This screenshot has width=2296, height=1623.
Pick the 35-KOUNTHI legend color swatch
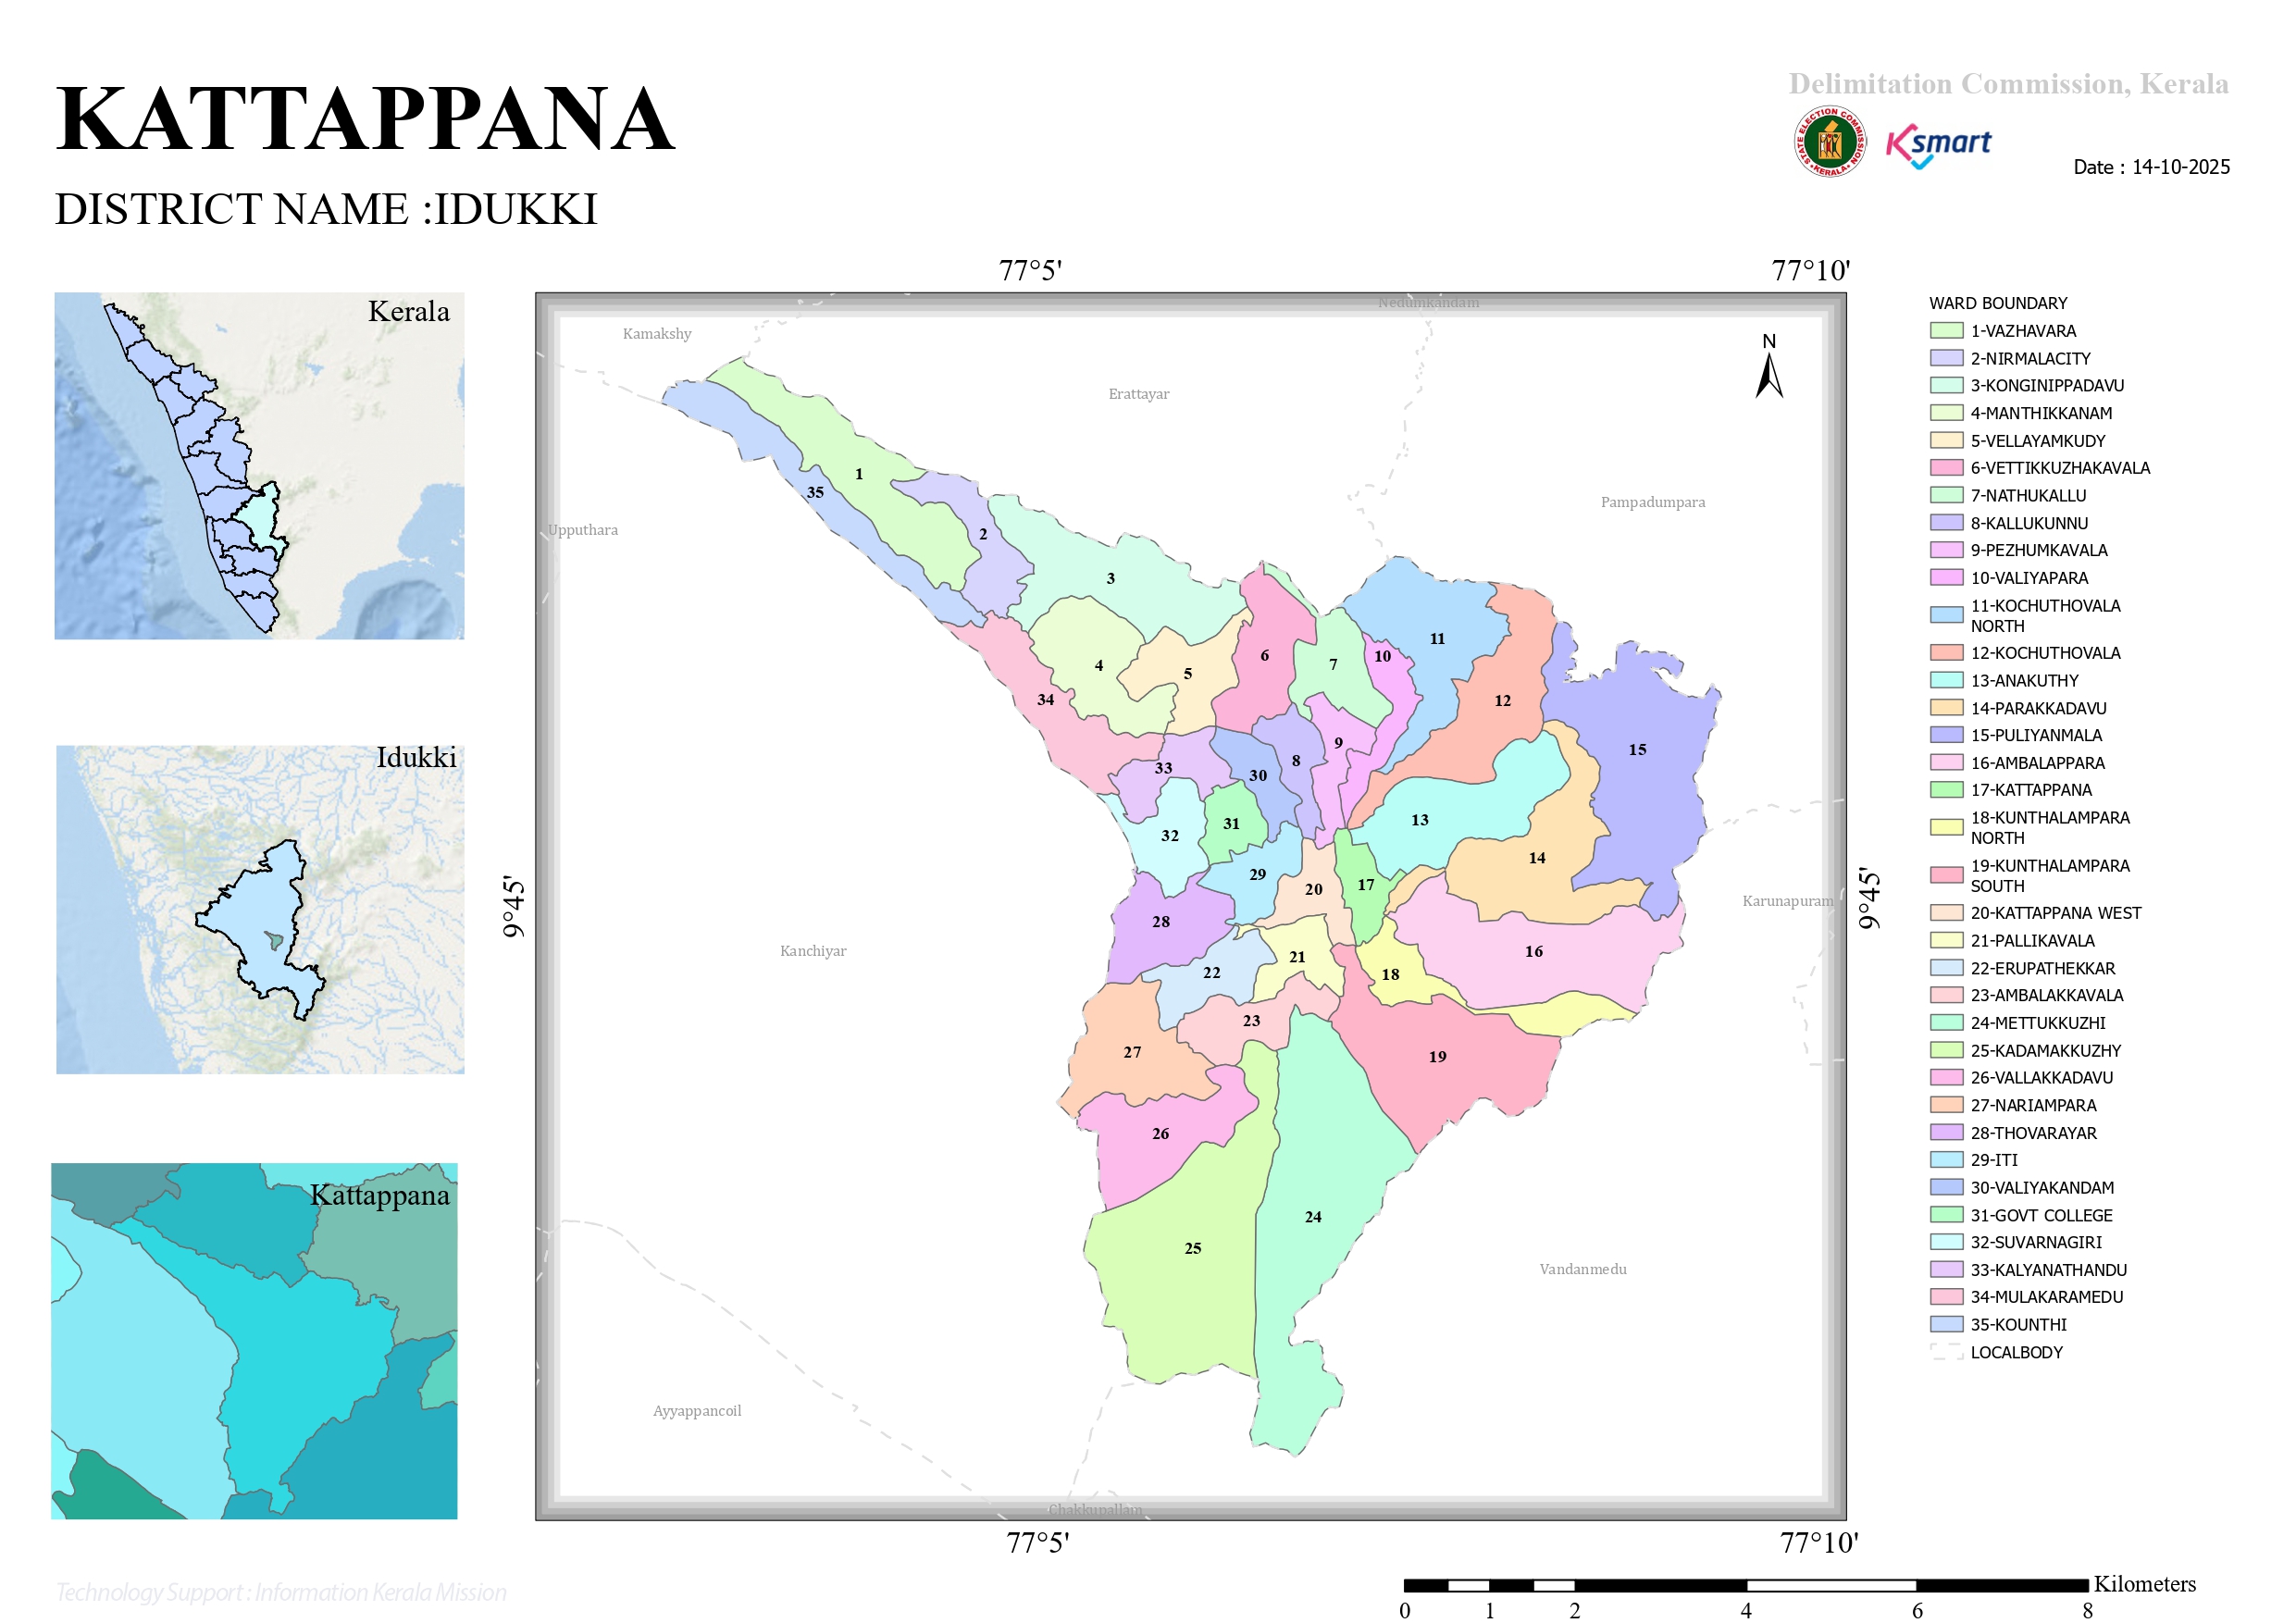pyautogui.click(x=1947, y=1324)
